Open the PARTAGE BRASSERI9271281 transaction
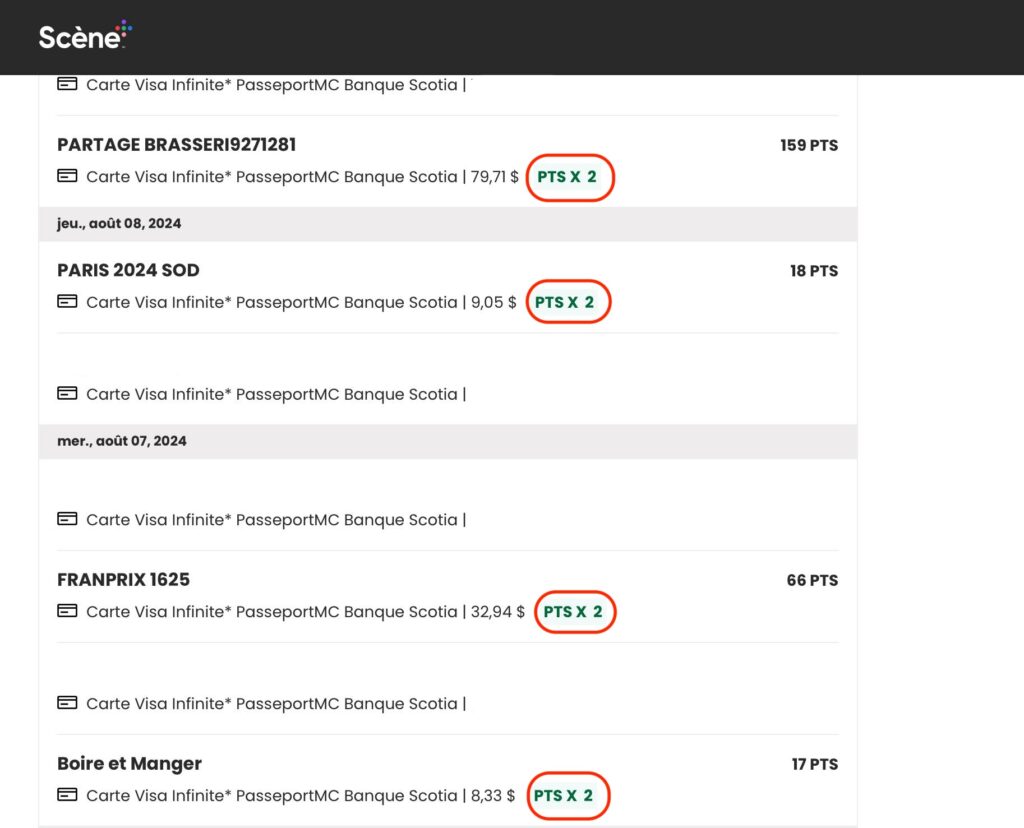 [x=176, y=145]
